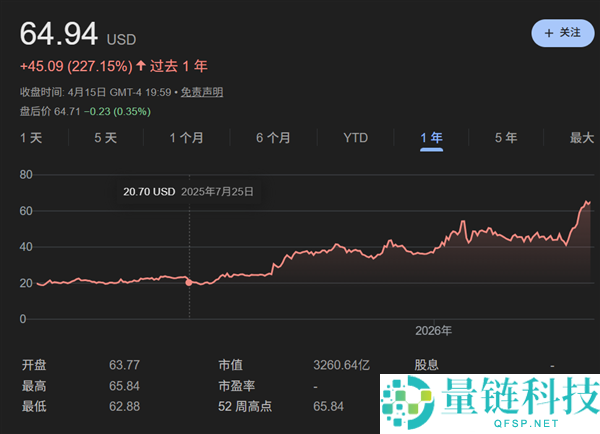Click the 2026年 axis label
600x434 pixels.
click(x=433, y=330)
